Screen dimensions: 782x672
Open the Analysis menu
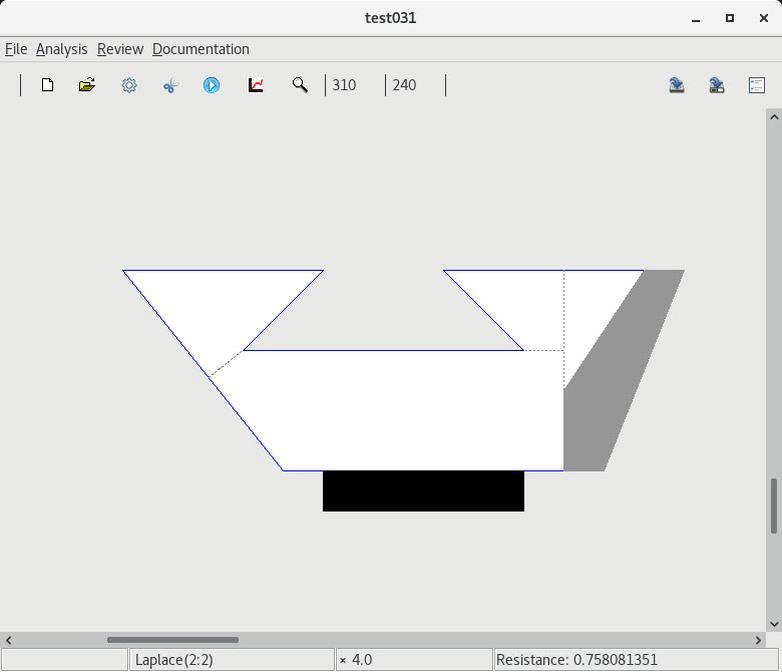(x=61, y=49)
